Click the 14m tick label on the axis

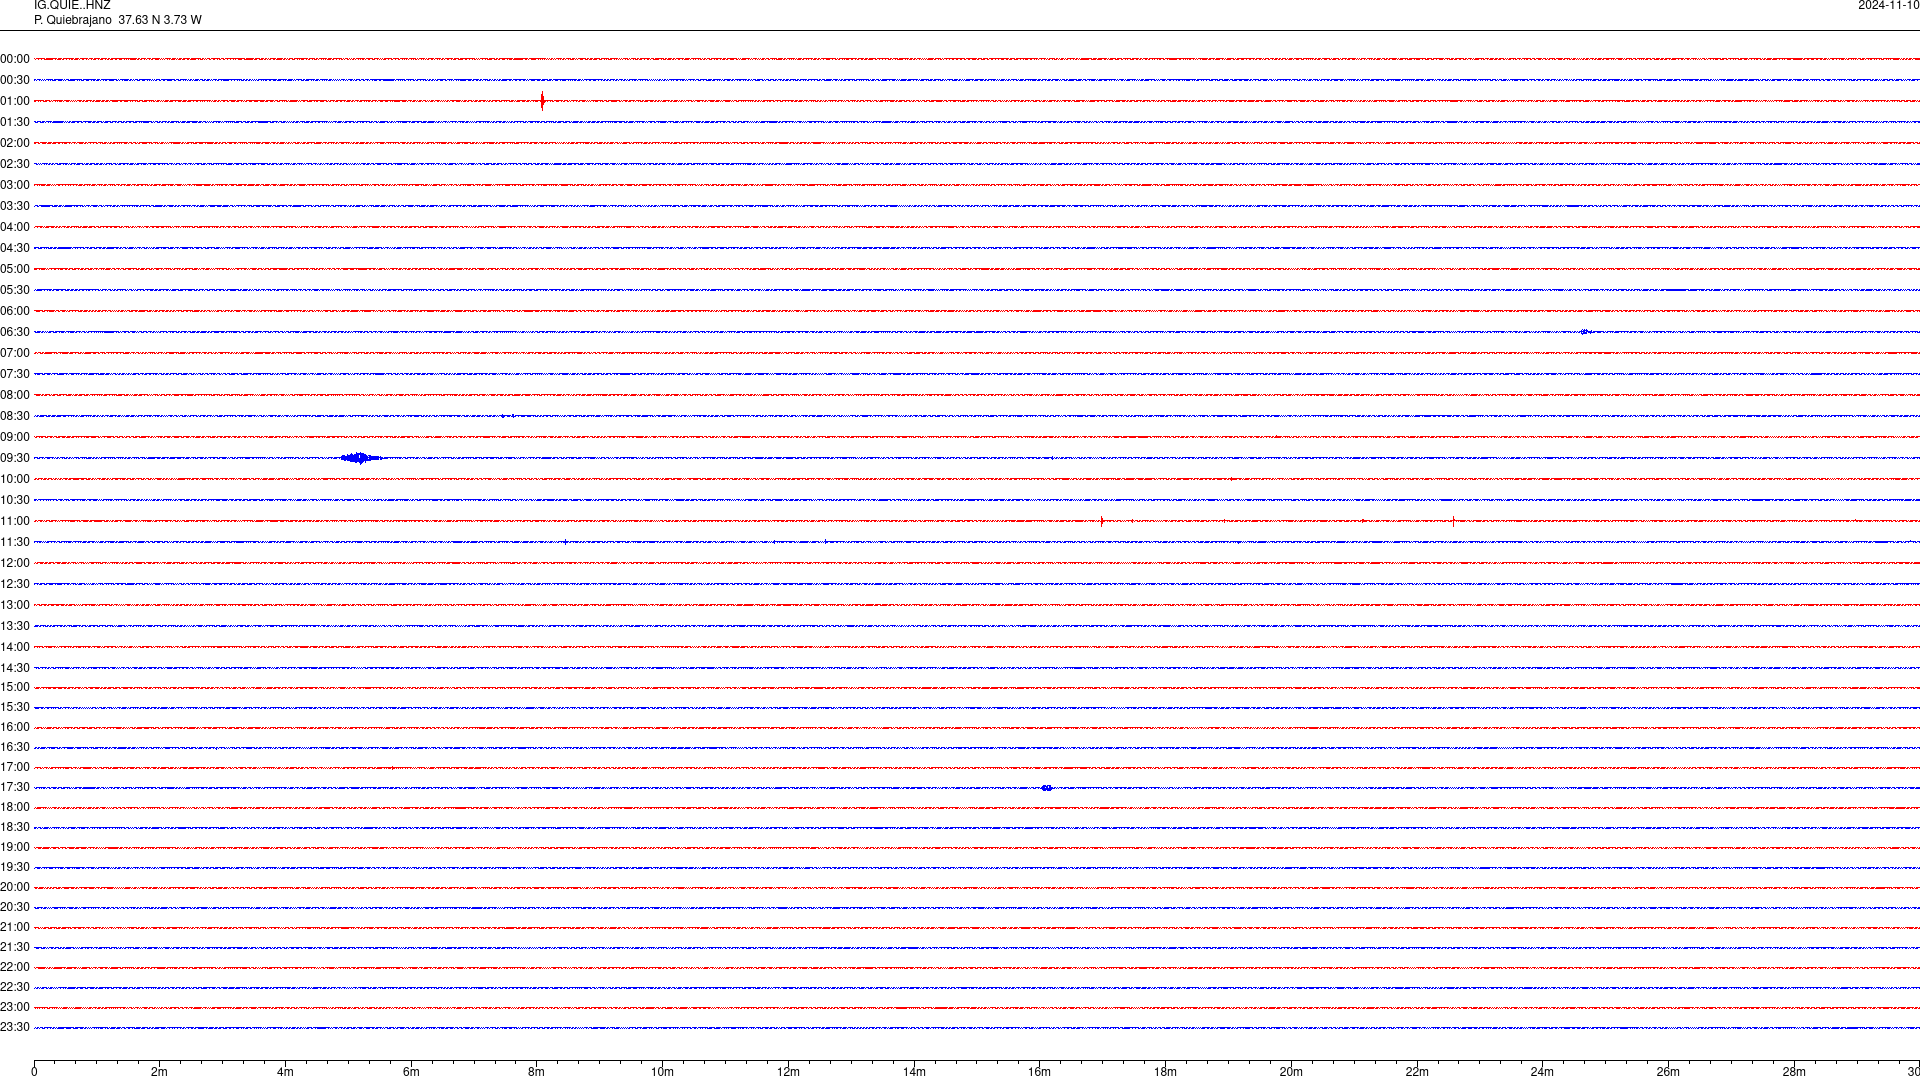[x=914, y=1072]
